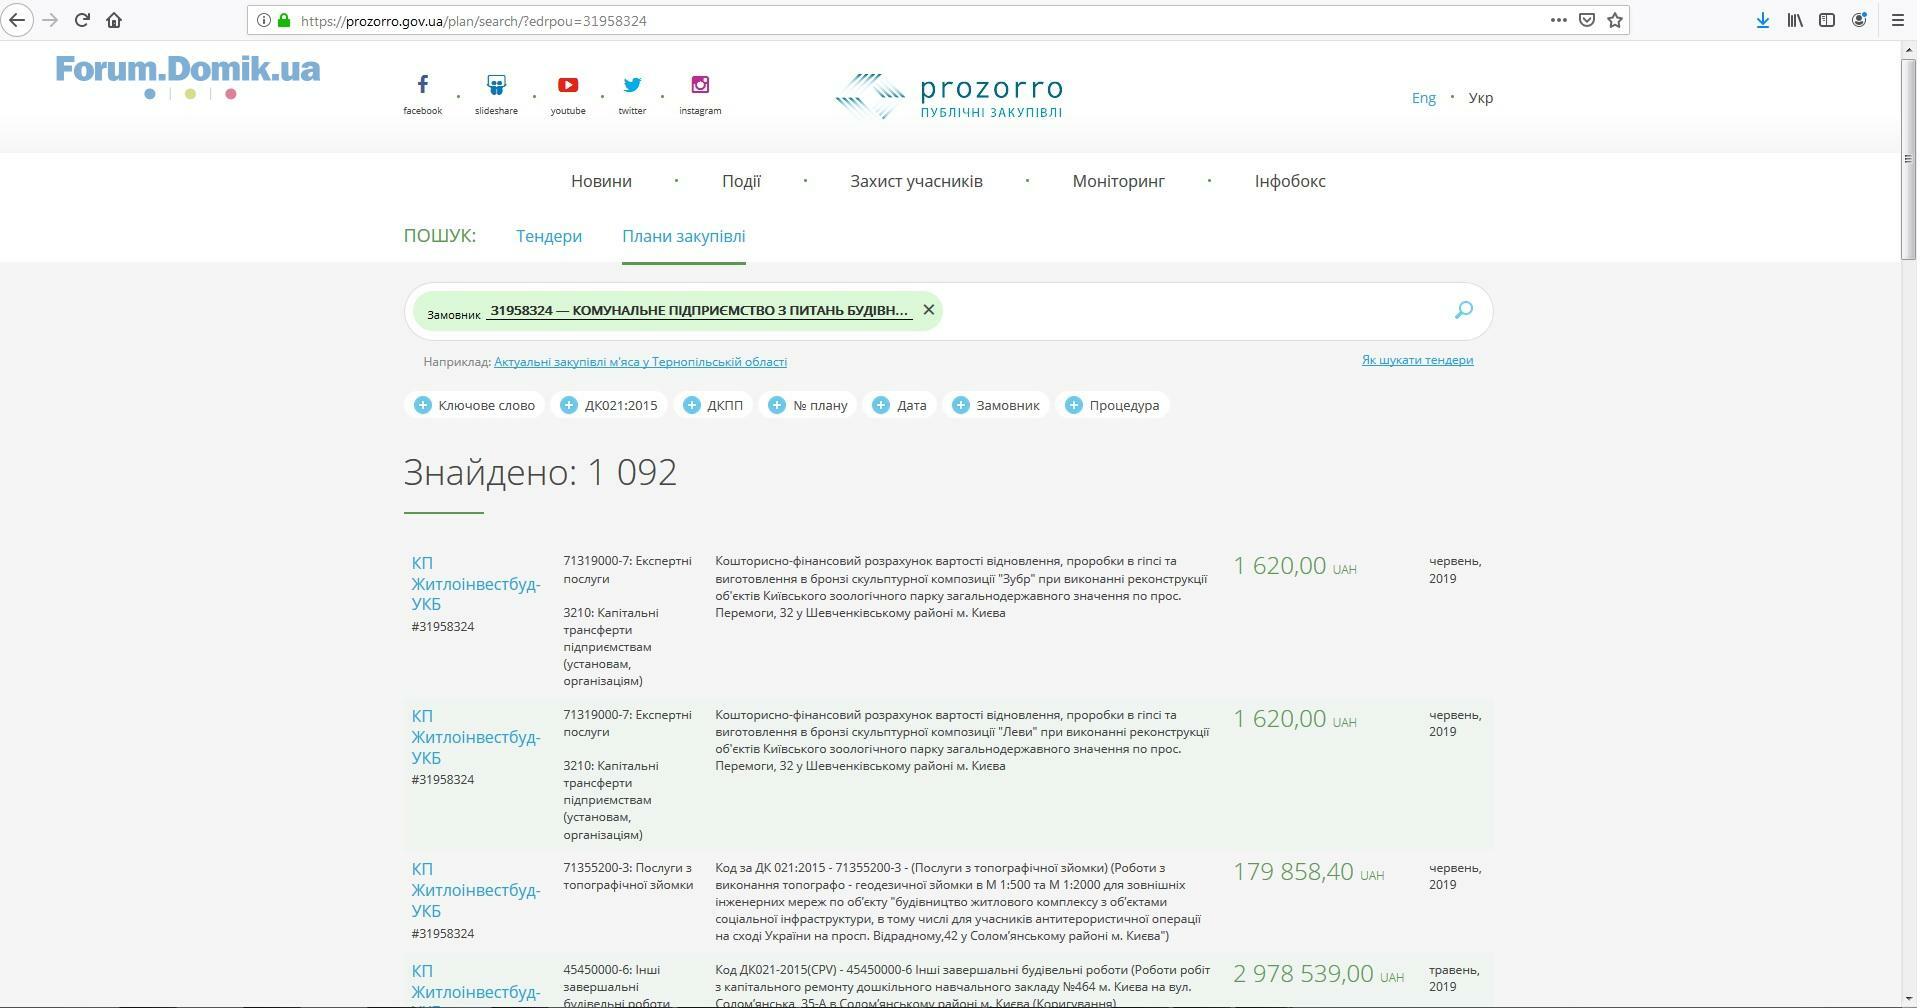
Task: Open page actions three-dot menu
Action: pos(1558,20)
